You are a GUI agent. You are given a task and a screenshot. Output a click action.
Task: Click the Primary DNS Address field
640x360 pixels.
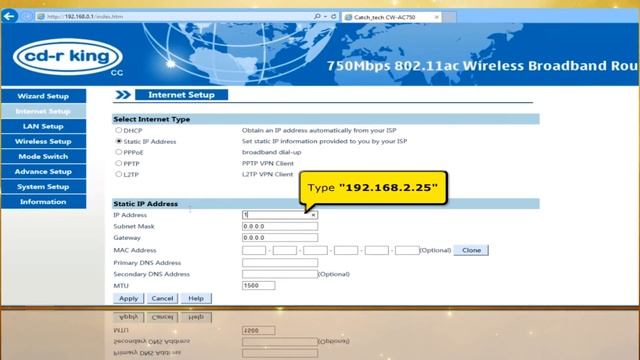coord(280,262)
